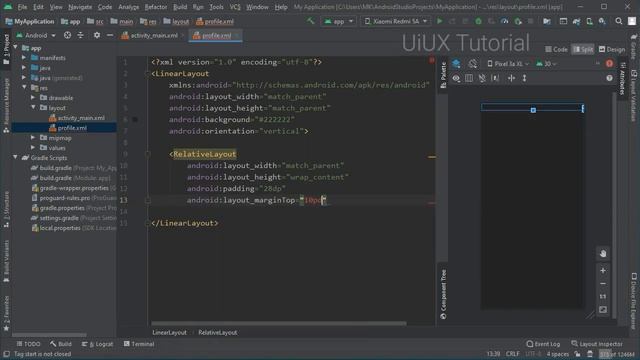Open API level 30 dropdown in preview
The height and width of the screenshot is (360, 640).
(546, 64)
